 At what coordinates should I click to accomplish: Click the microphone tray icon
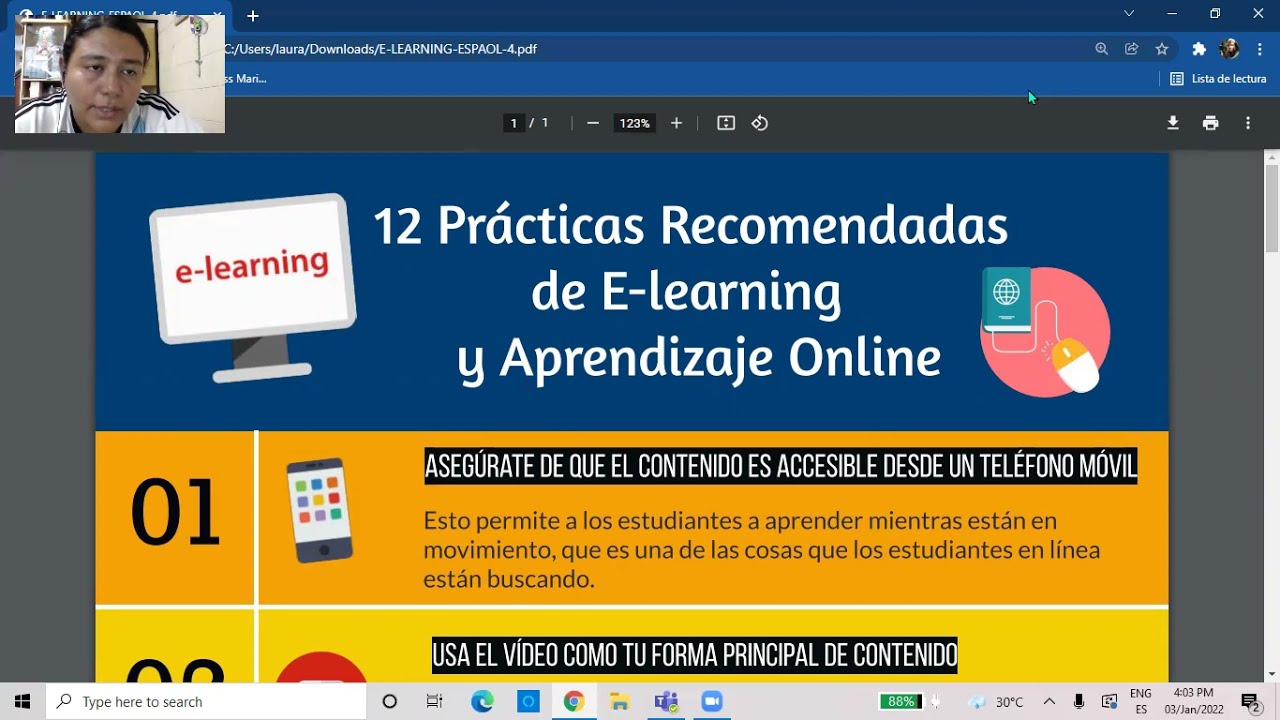click(1079, 701)
